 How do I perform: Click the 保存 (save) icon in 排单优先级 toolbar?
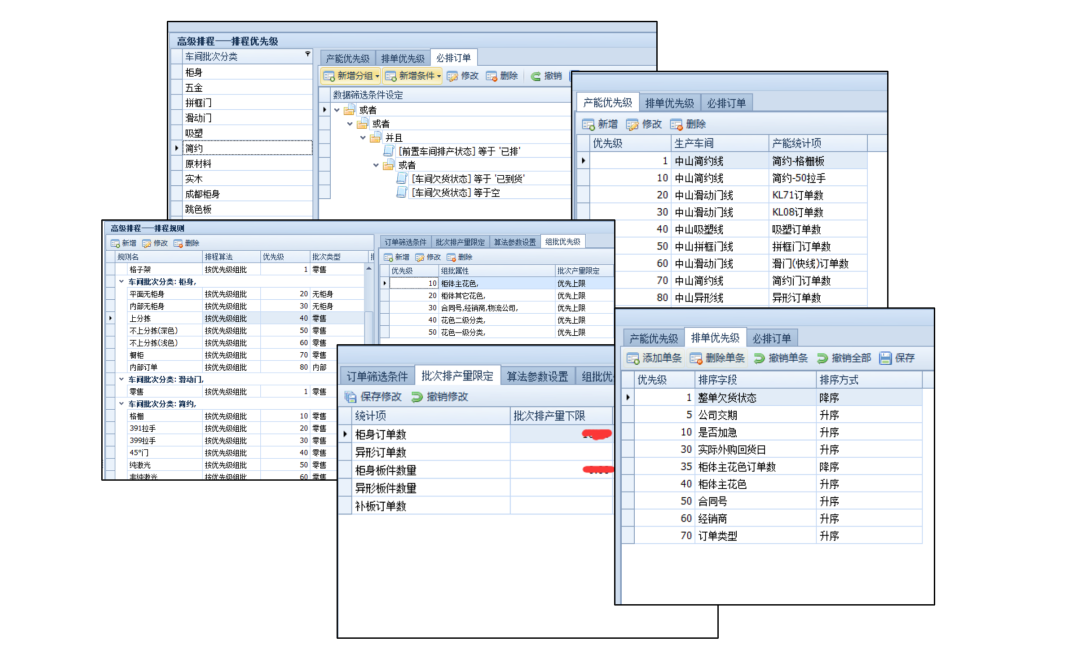pyautogui.click(x=885, y=358)
